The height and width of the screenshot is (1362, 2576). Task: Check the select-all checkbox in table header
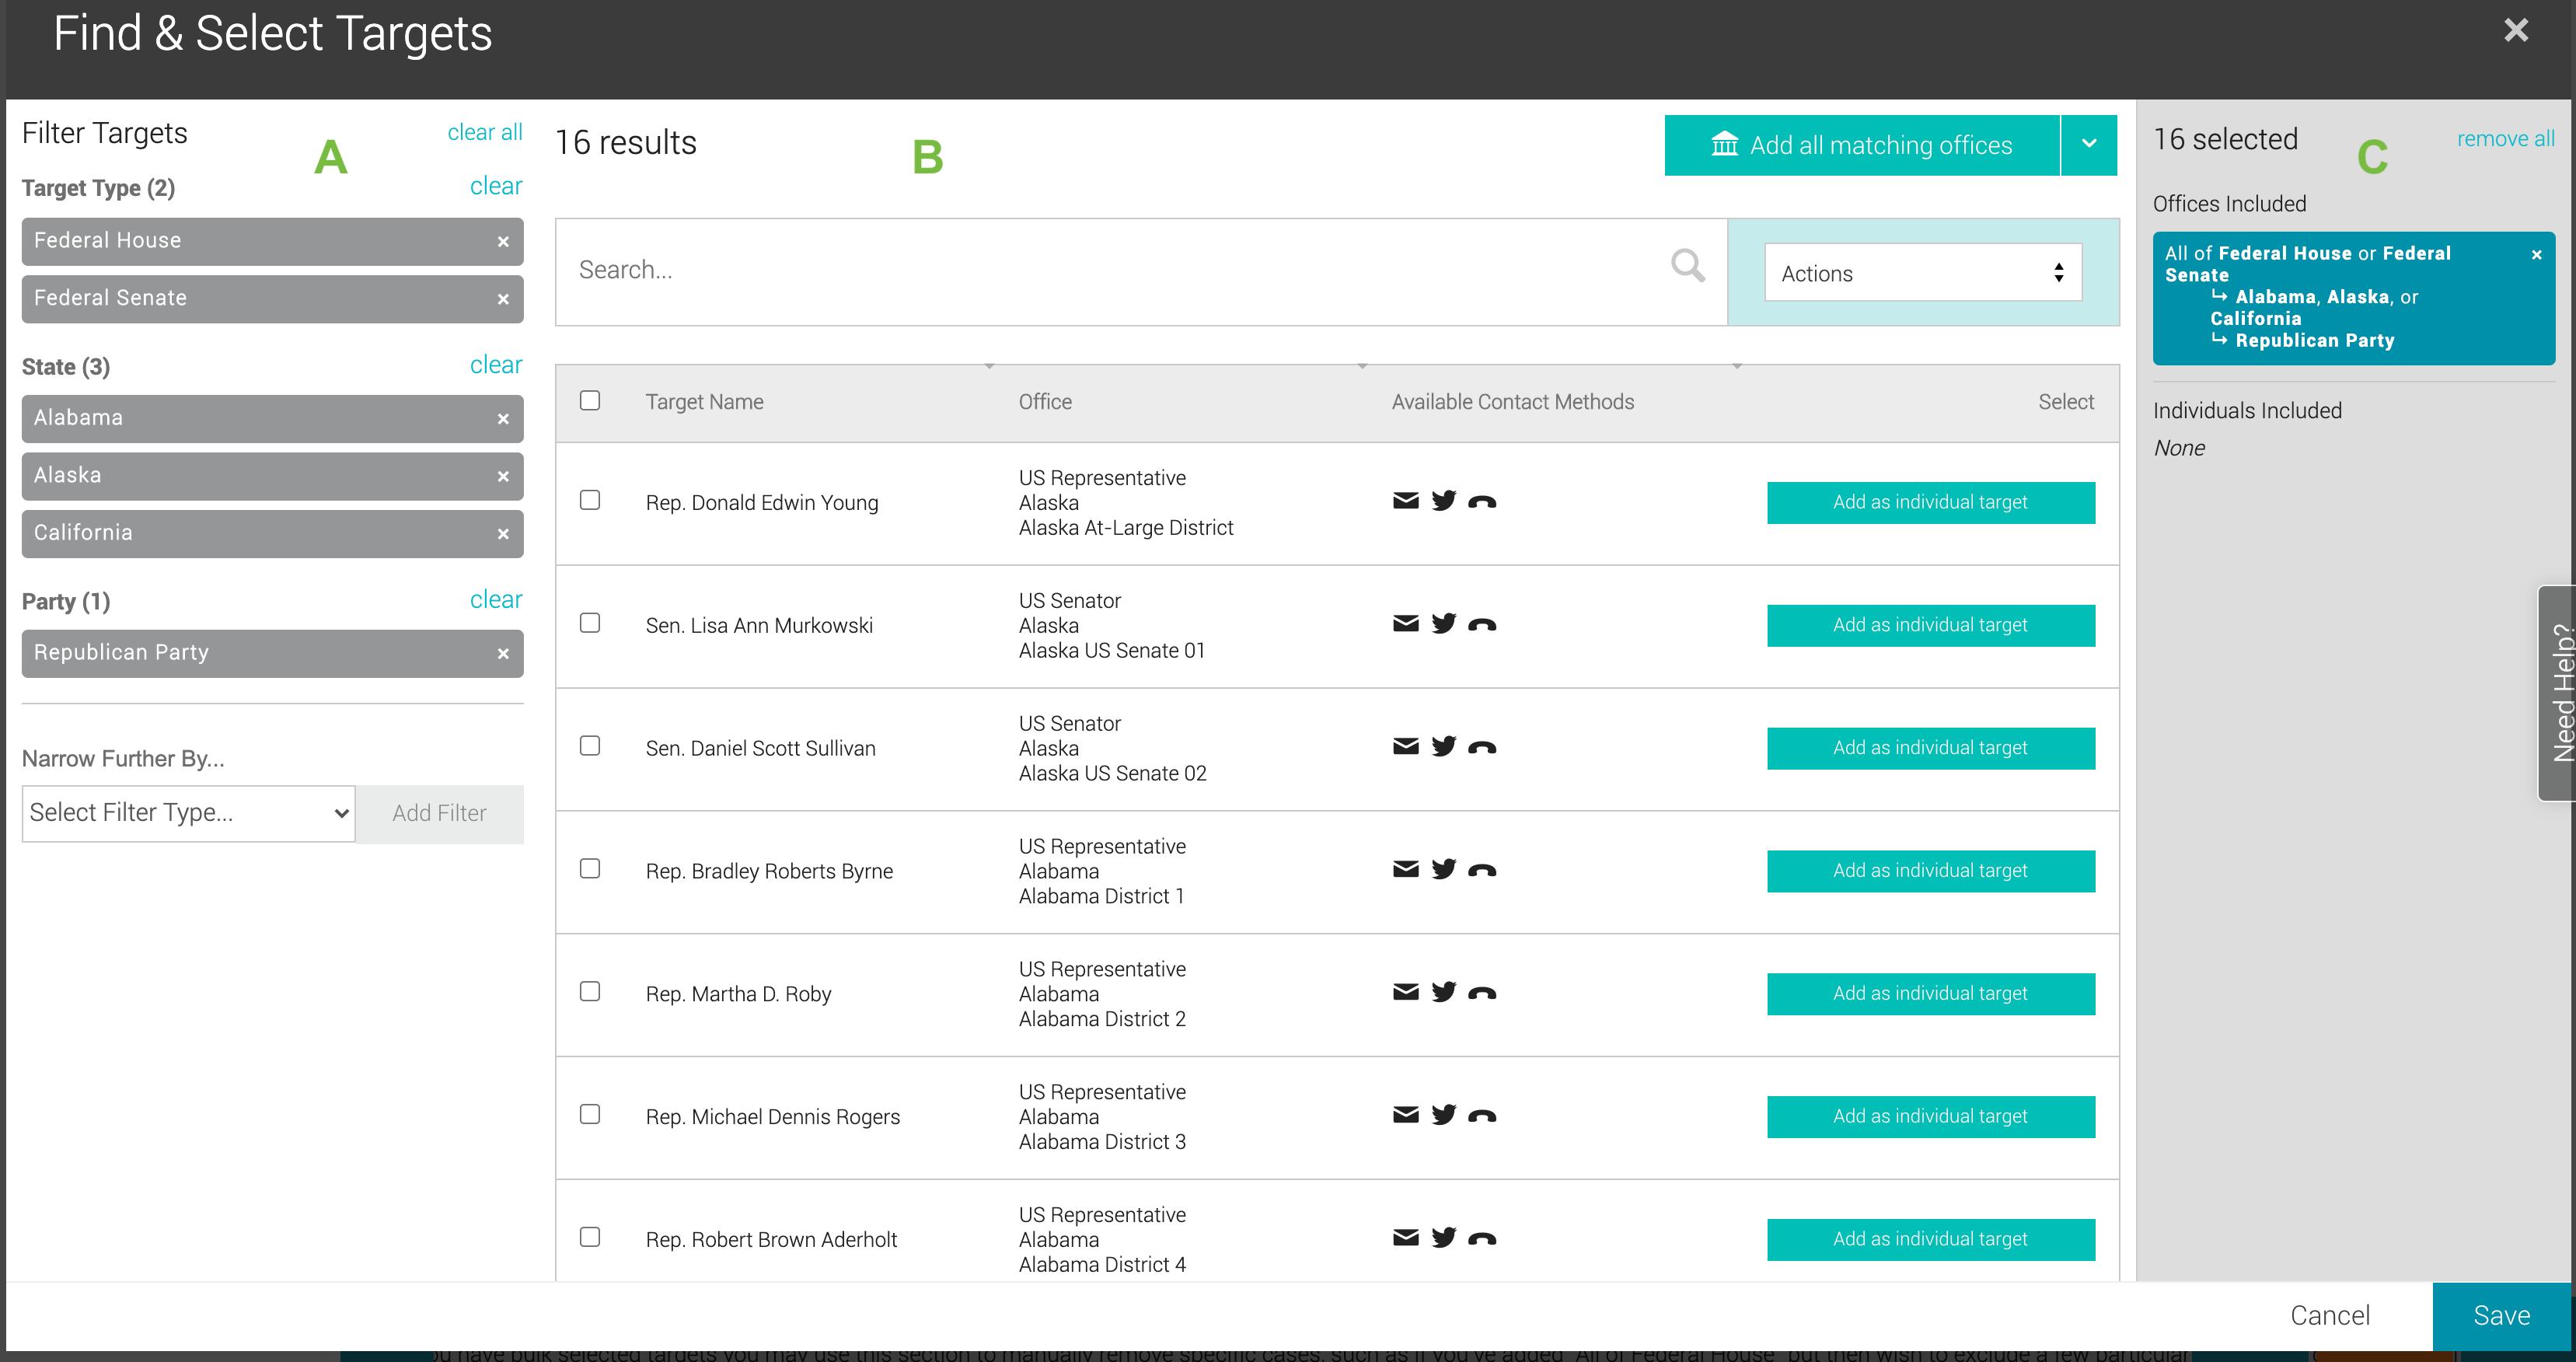(x=590, y=400)
